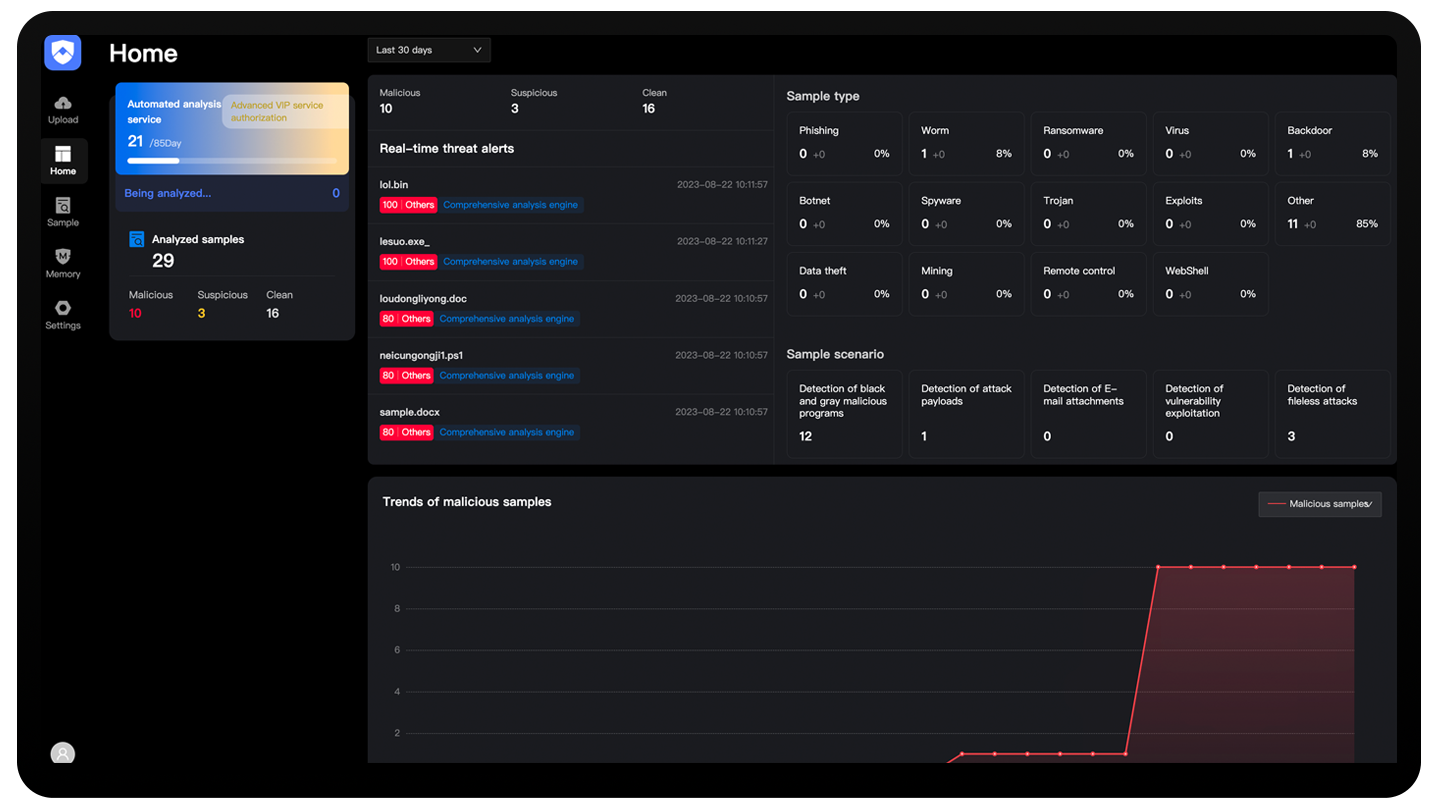1440x810 pixels.
Task: Select the Worm sample type card
Action: click(x=965, y=143)
